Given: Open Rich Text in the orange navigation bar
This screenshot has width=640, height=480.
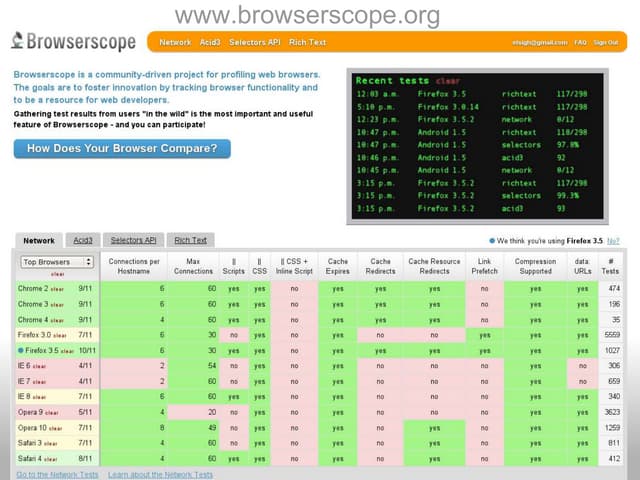Looking at the screenshot, I should point(305,43).
